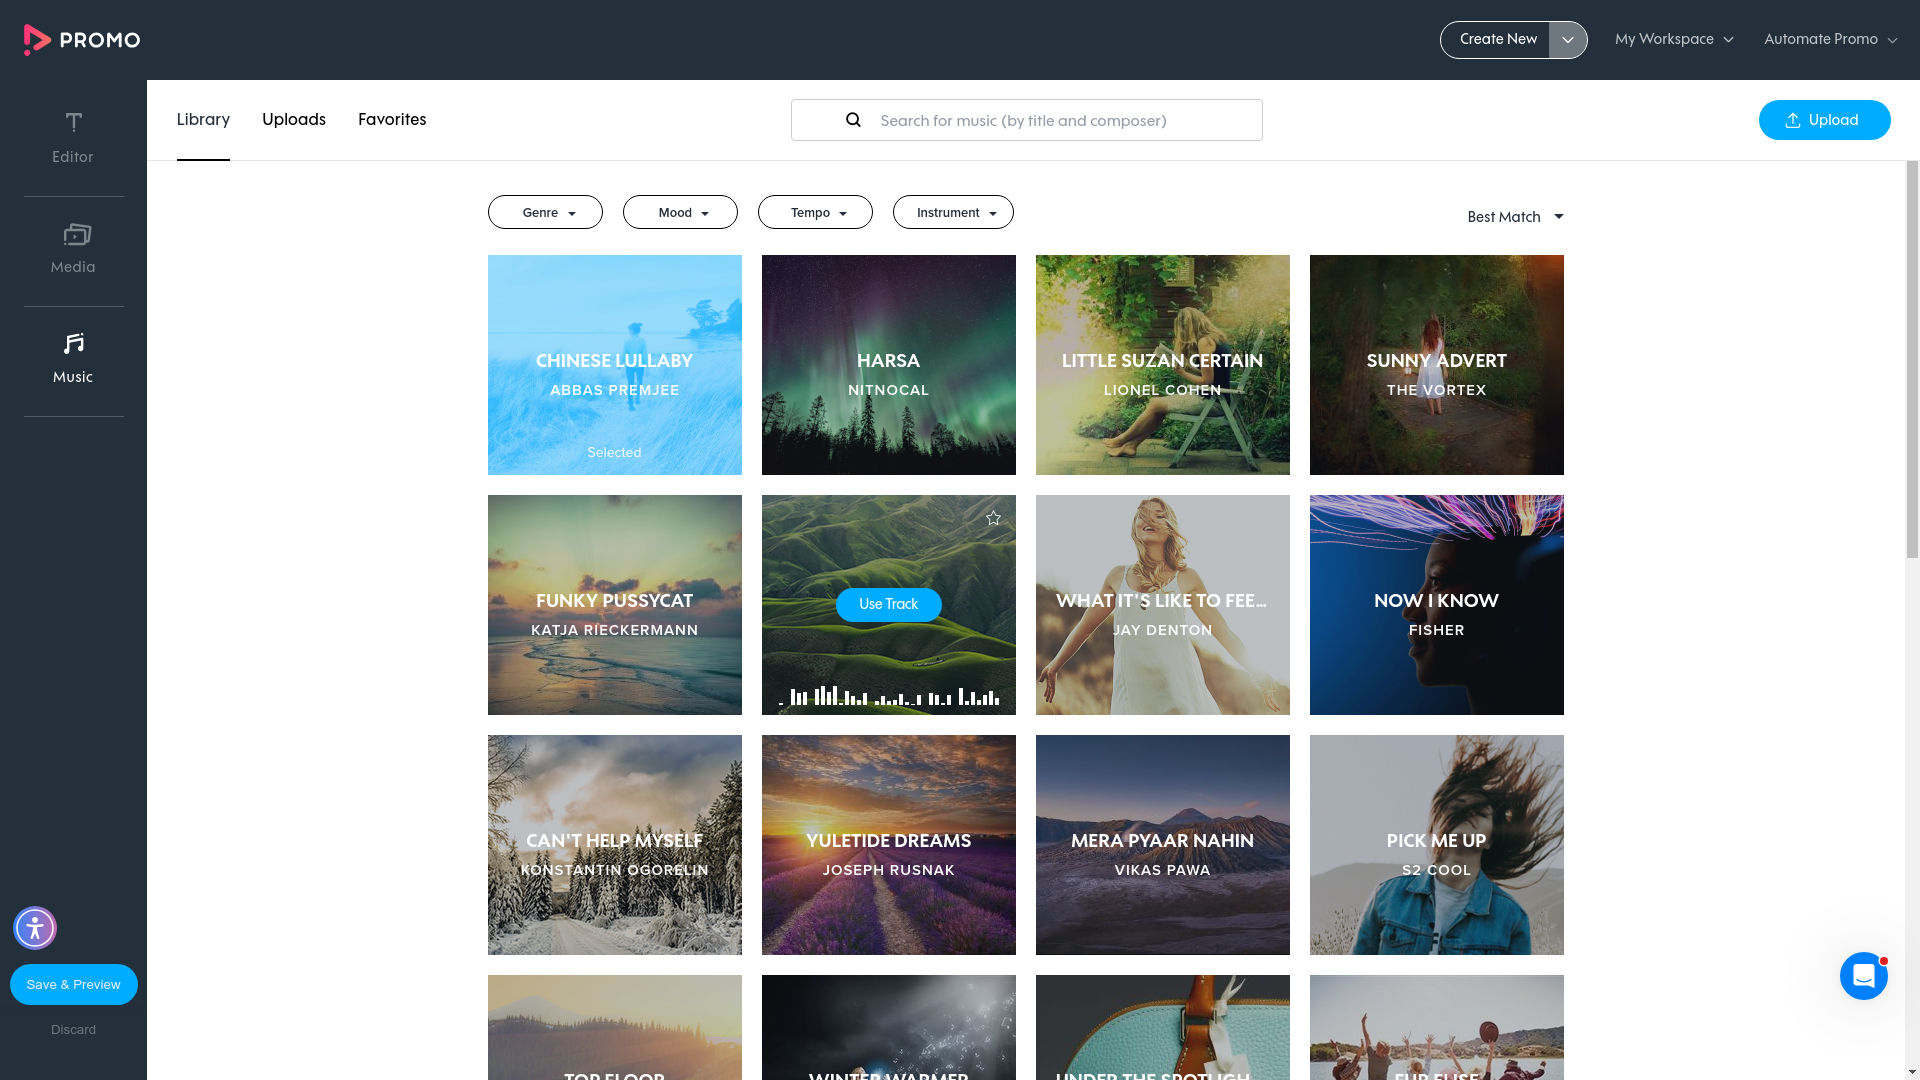
Task: Switch to the Favorites tab
Action: 392,120
